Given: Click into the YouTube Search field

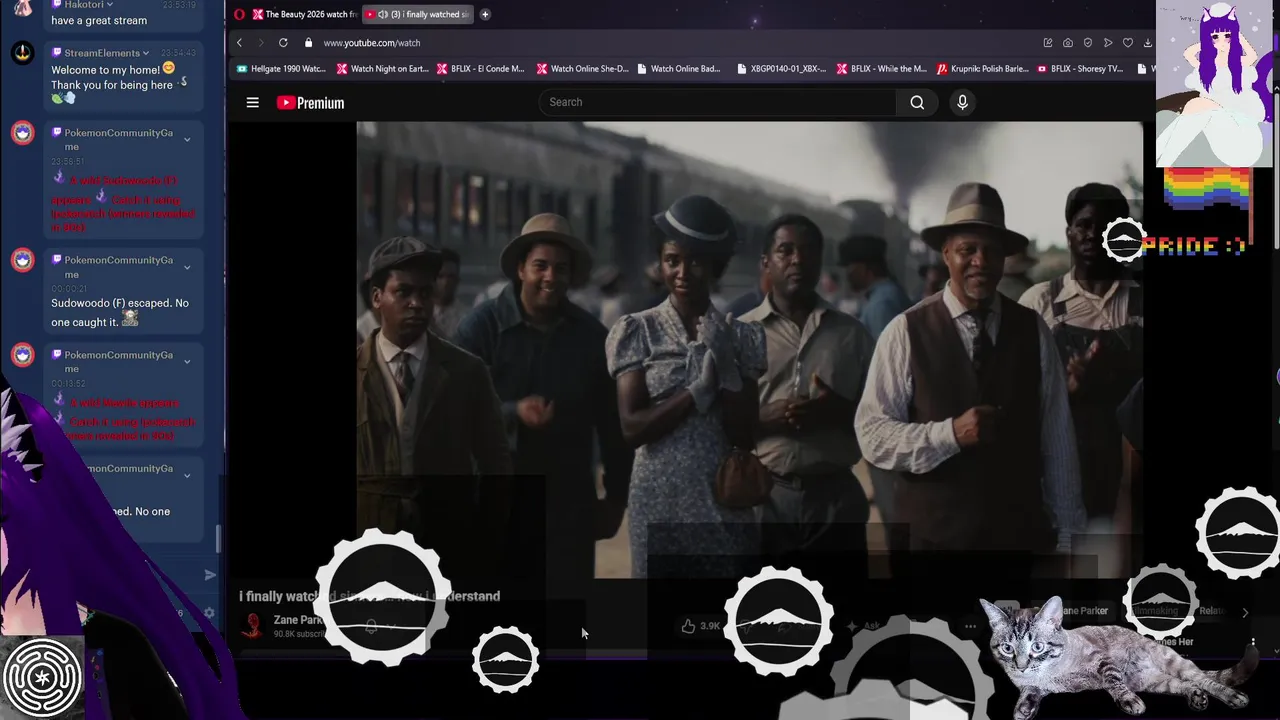Looking at the screenshot, I should (x=718, y=102).
